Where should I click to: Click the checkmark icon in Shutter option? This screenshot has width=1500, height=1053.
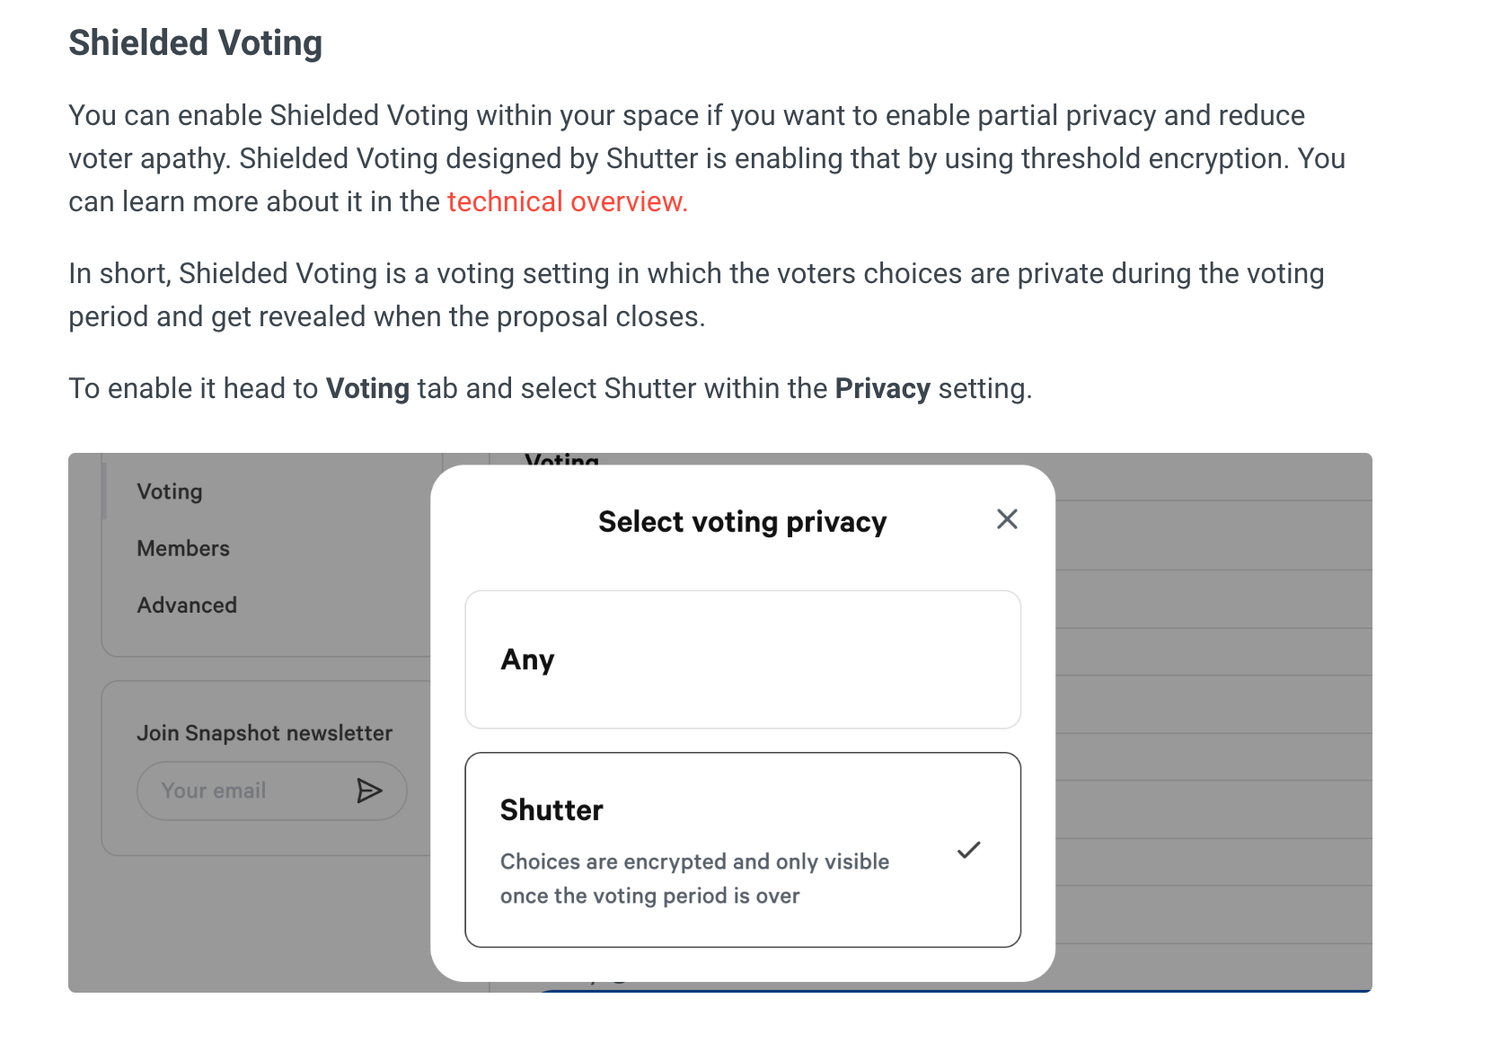(x=968, y=850)
